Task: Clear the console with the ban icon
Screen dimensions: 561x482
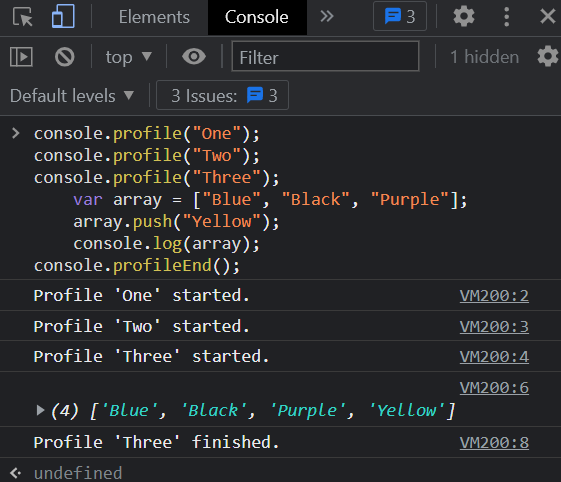Action: (65, 57)
